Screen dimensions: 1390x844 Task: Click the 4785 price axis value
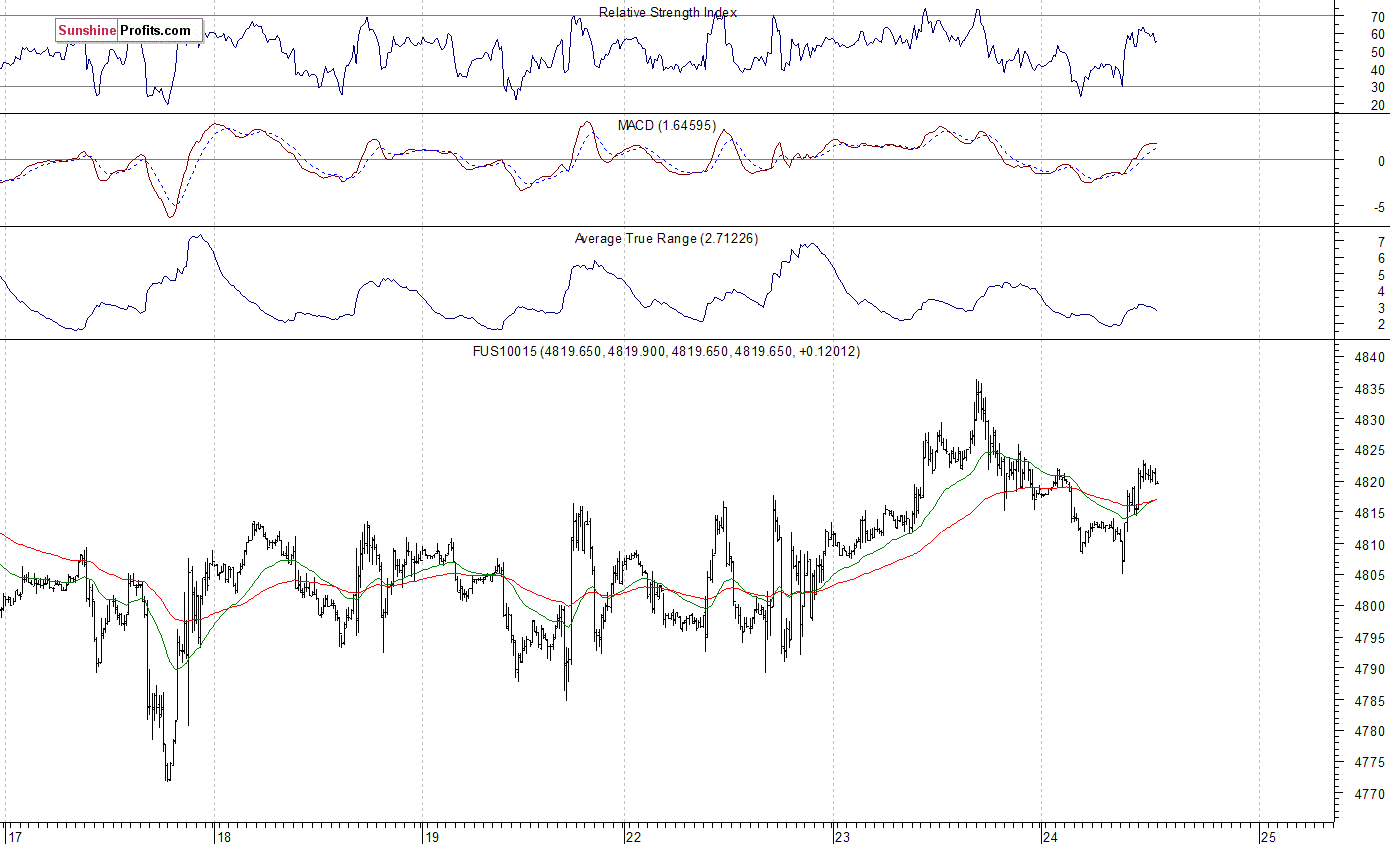click(x=1372, y=701)
